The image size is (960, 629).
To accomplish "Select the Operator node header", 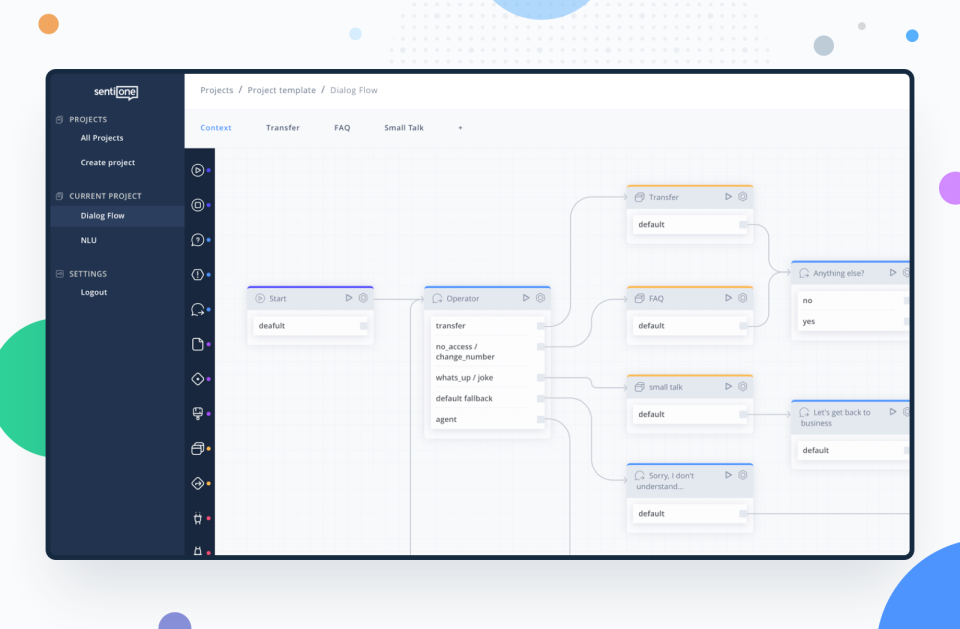I will point(487,298).
